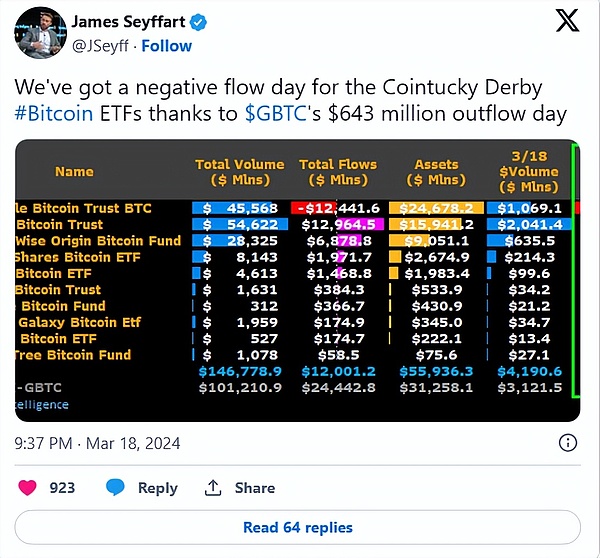Click the 923 likes count
600x558 pixels.
[62, 488]
